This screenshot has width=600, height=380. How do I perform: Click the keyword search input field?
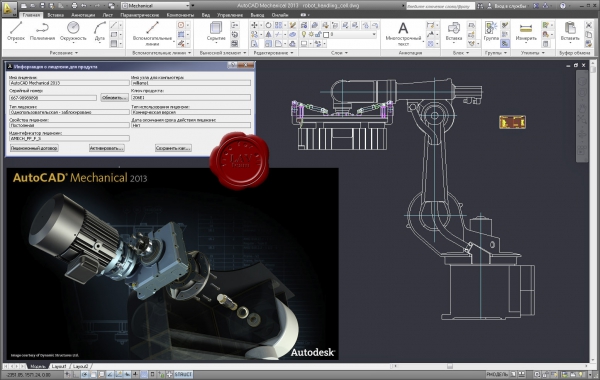click(440, 6)
